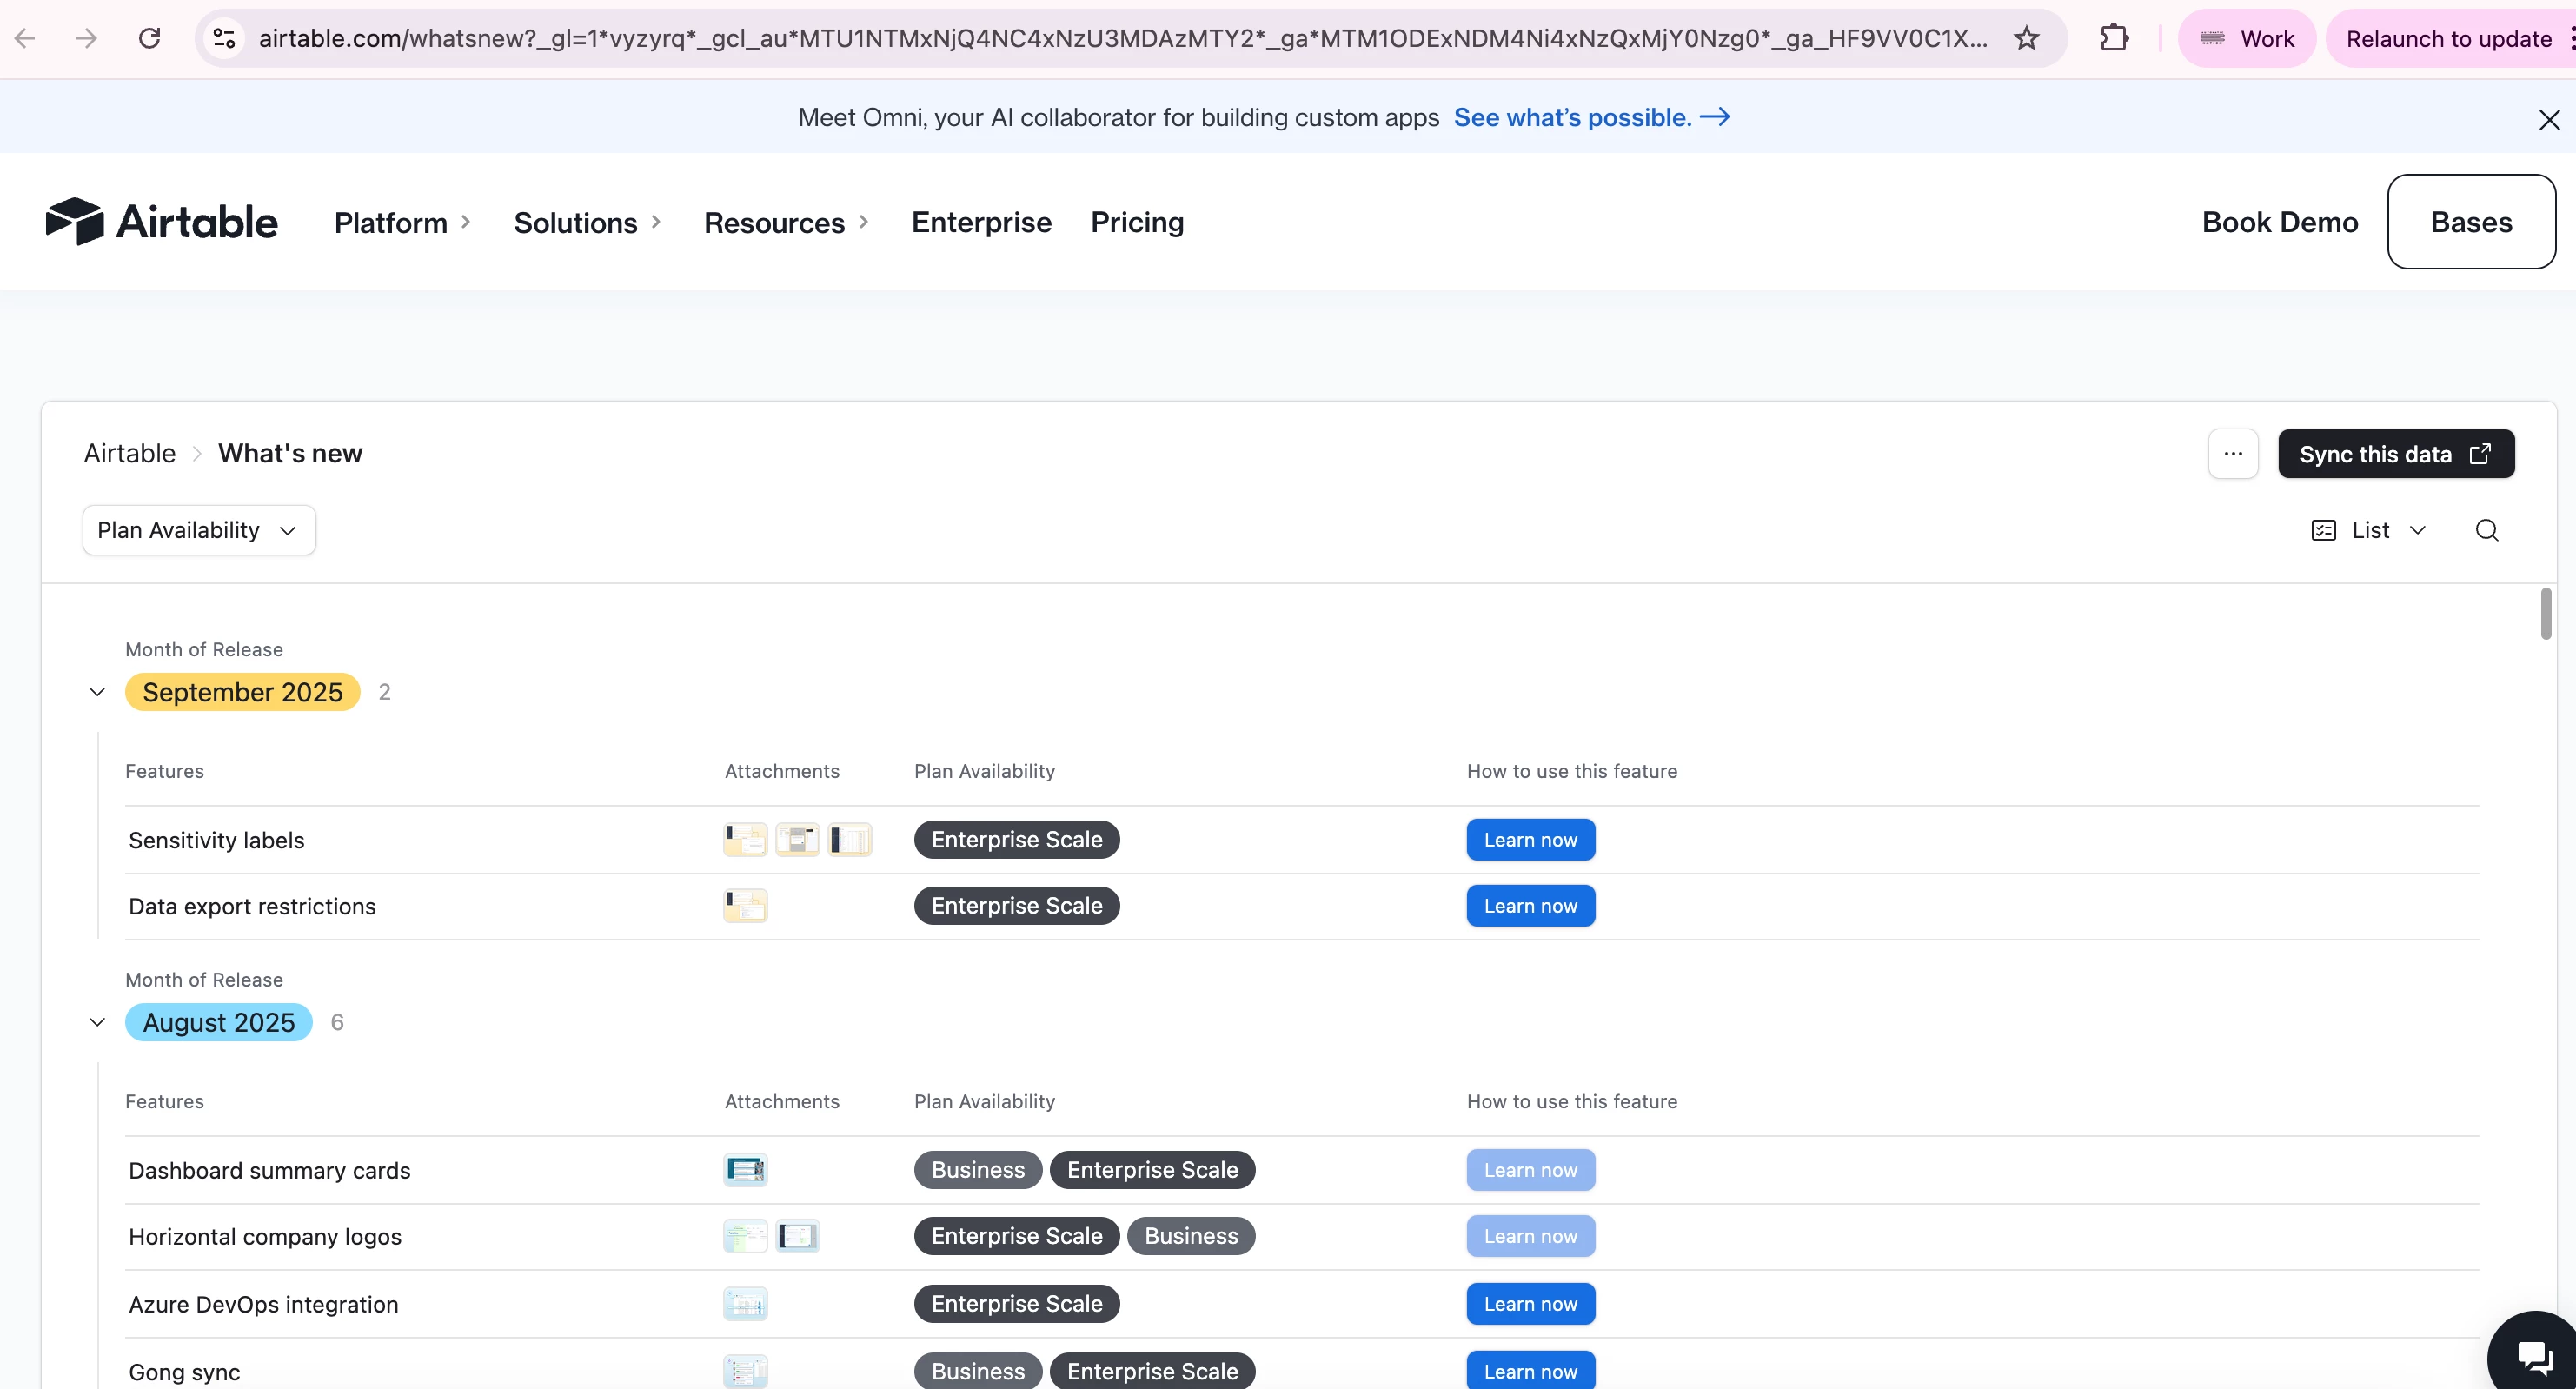Screen dimensions: 2576x1389
Task: Click Learn now for Gong sync
Action: (x=1530, y=1370)
